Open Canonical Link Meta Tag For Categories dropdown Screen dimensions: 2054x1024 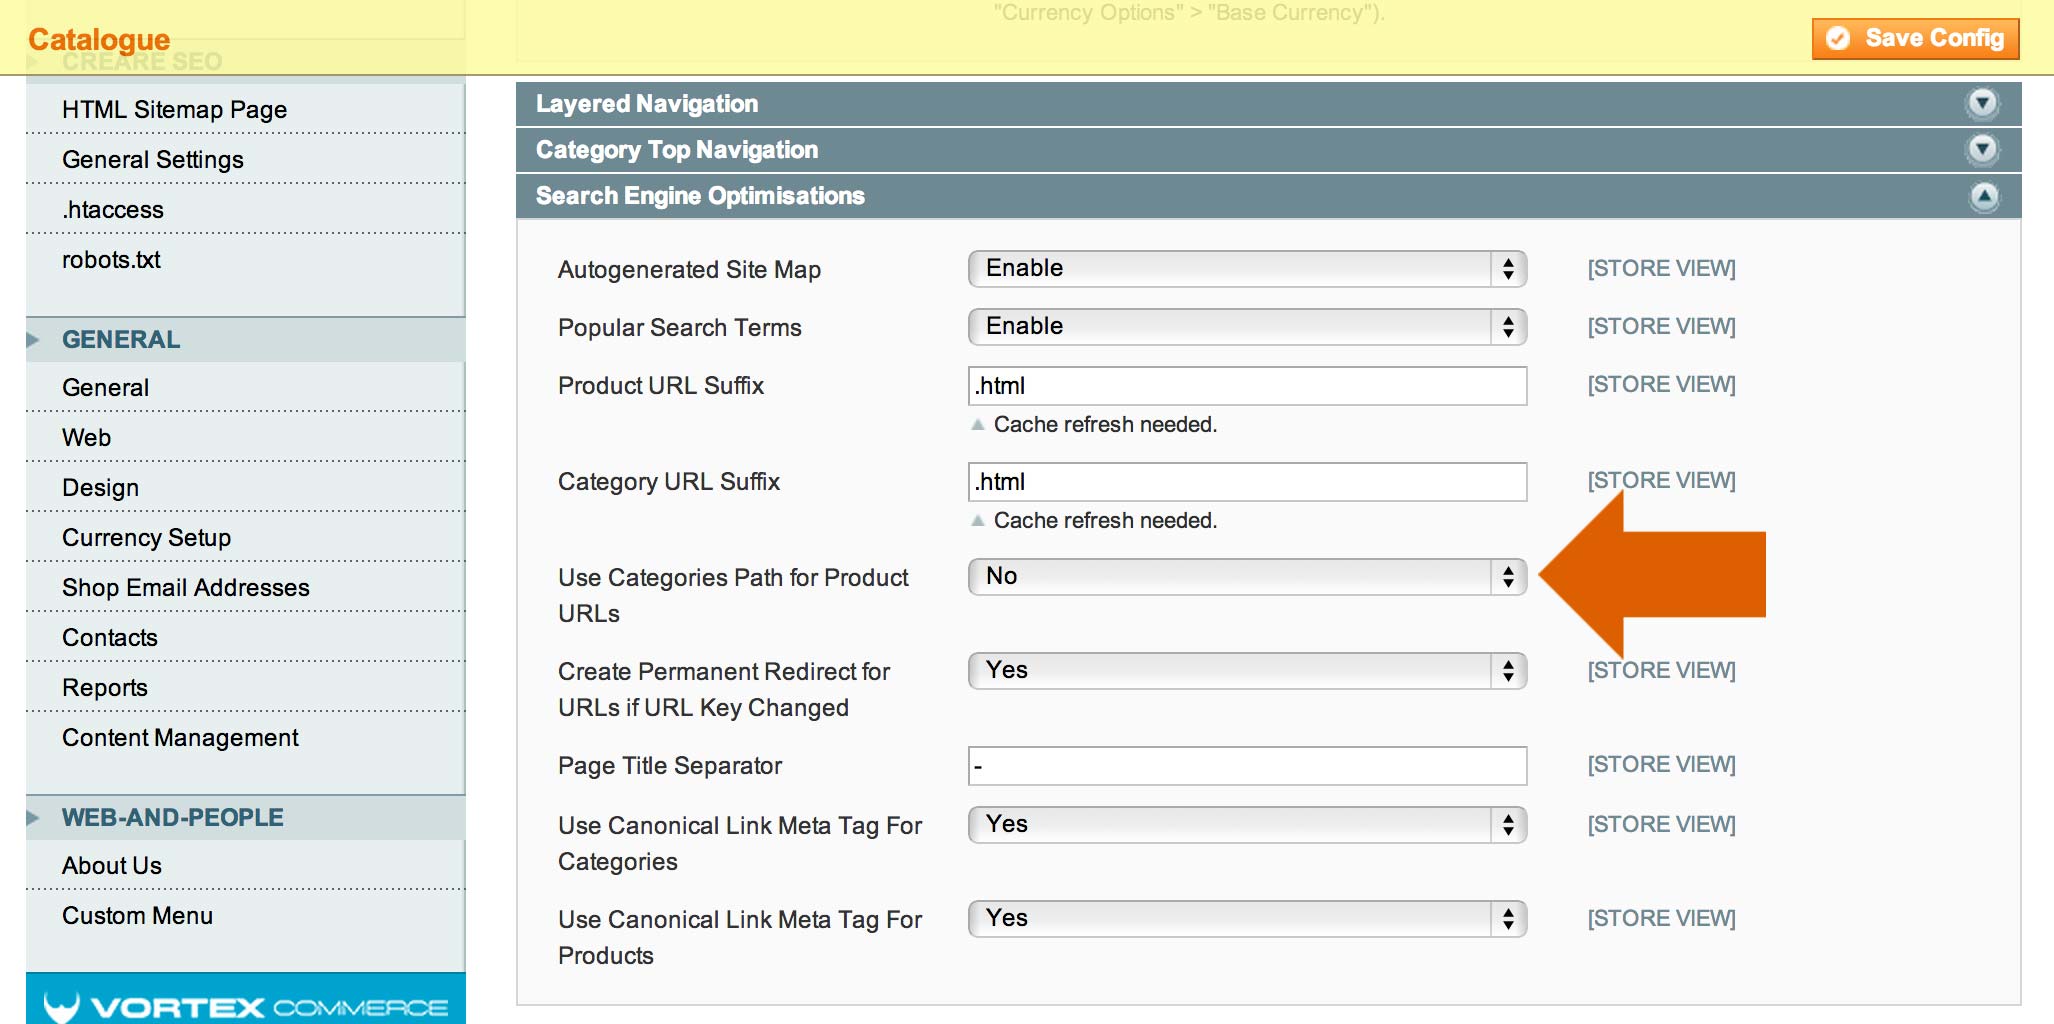pos(1247,824)
